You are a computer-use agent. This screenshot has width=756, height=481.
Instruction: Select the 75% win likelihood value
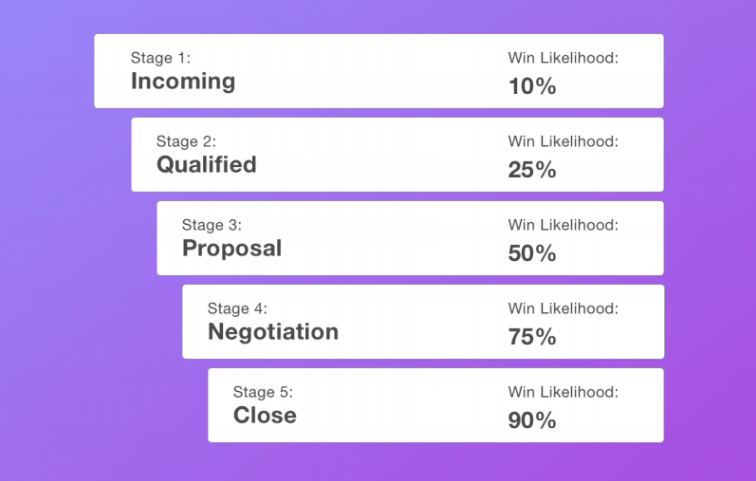point(532,337)
